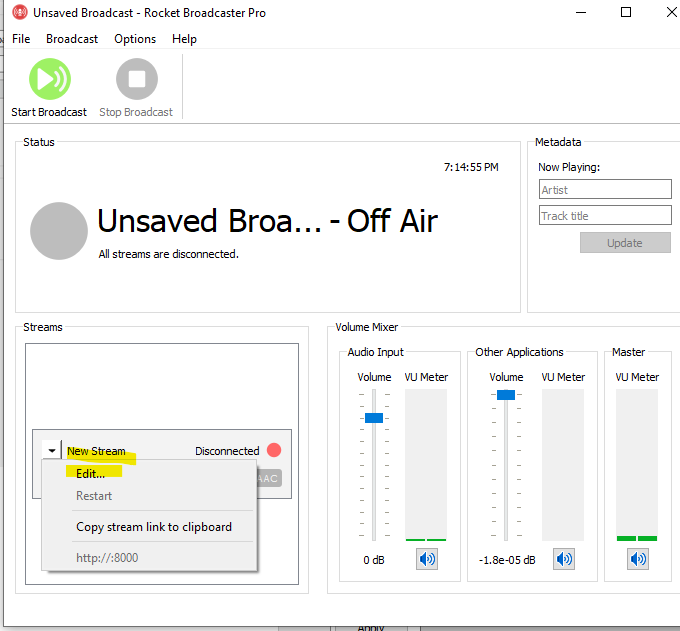680x631 pixels.
Task: Click the AAC codec badge
Action: coord(269,478)
